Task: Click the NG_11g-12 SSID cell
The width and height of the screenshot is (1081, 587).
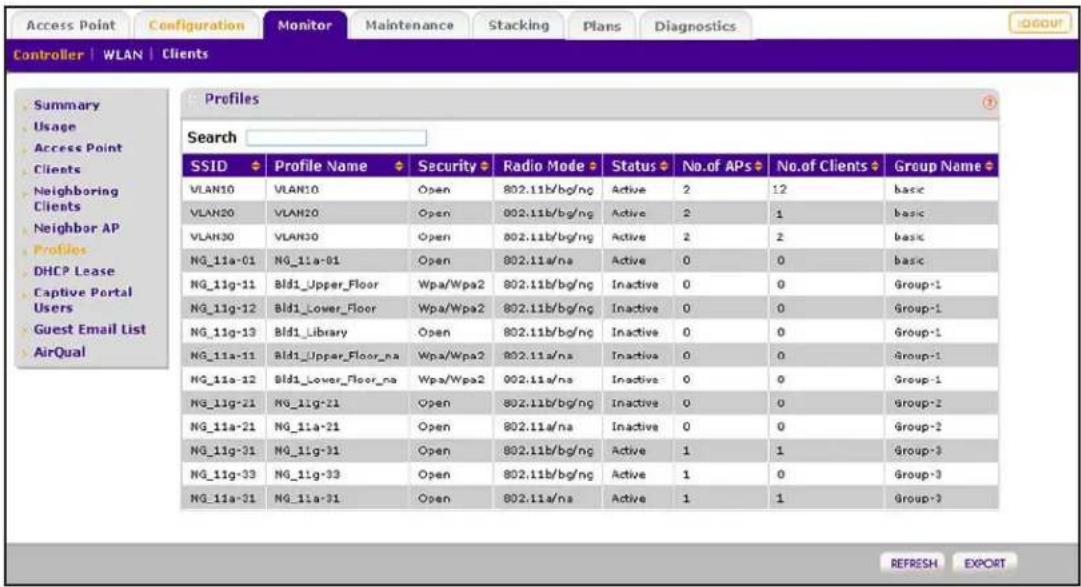Action: pos(223,308)
